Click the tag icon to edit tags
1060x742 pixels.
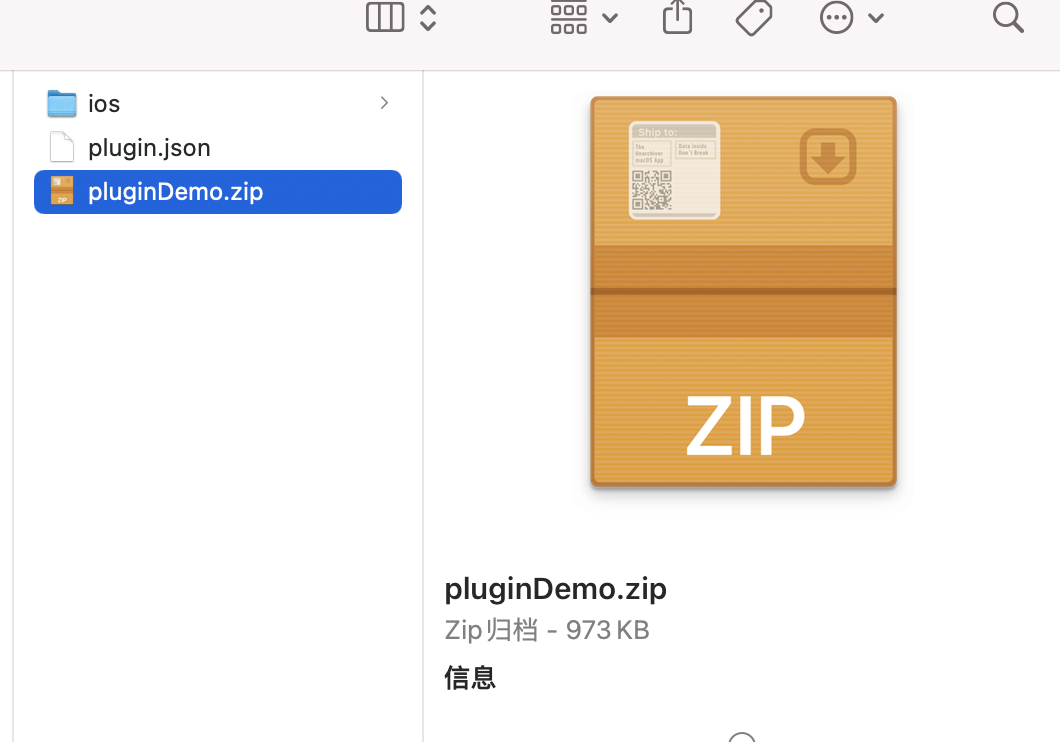point(754,18)
